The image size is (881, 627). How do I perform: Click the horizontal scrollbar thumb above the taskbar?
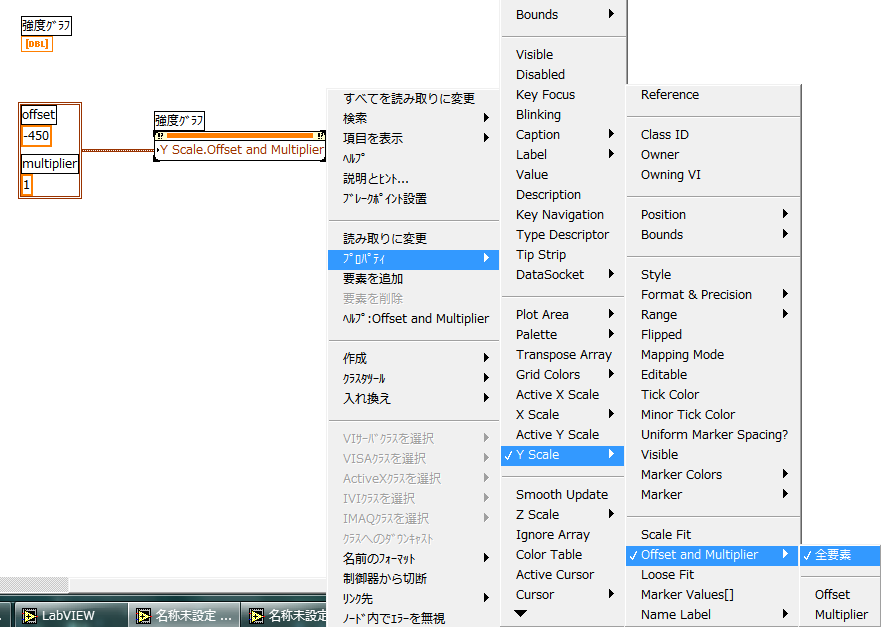click(x=34, y=585)
